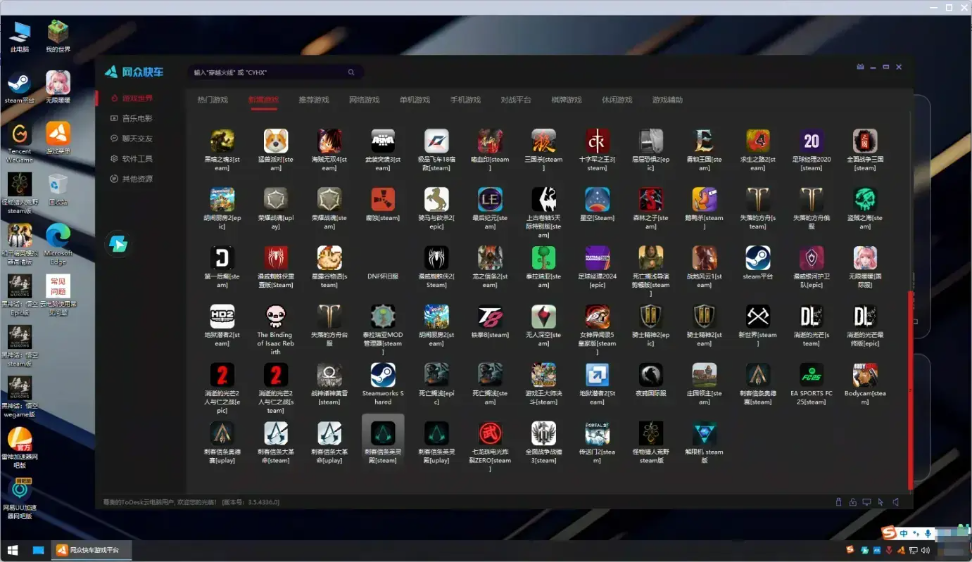Switch to the 手机游戏 tab
Image resolution: width=972 pixels, height=562 pixels.
point(465,100)
